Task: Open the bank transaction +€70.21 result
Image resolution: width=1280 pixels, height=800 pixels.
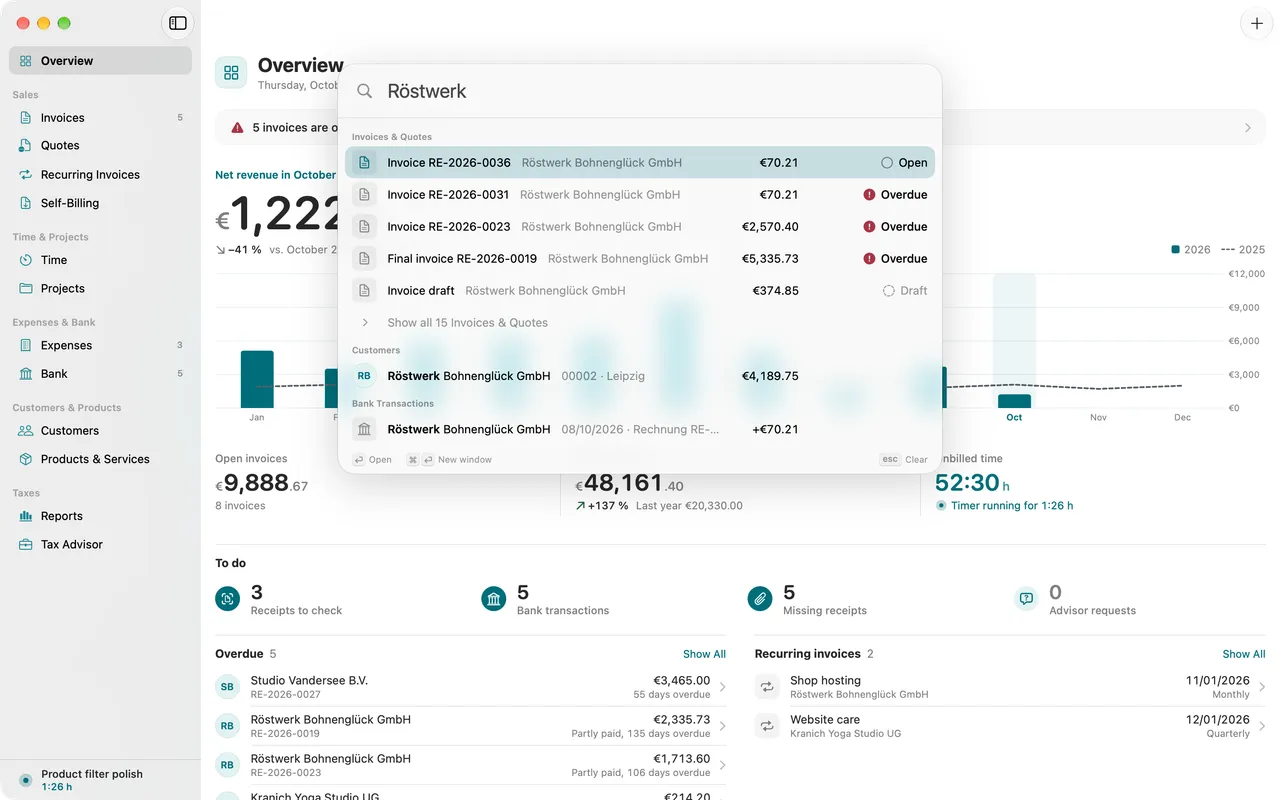Action: click(x=640, y=429)
